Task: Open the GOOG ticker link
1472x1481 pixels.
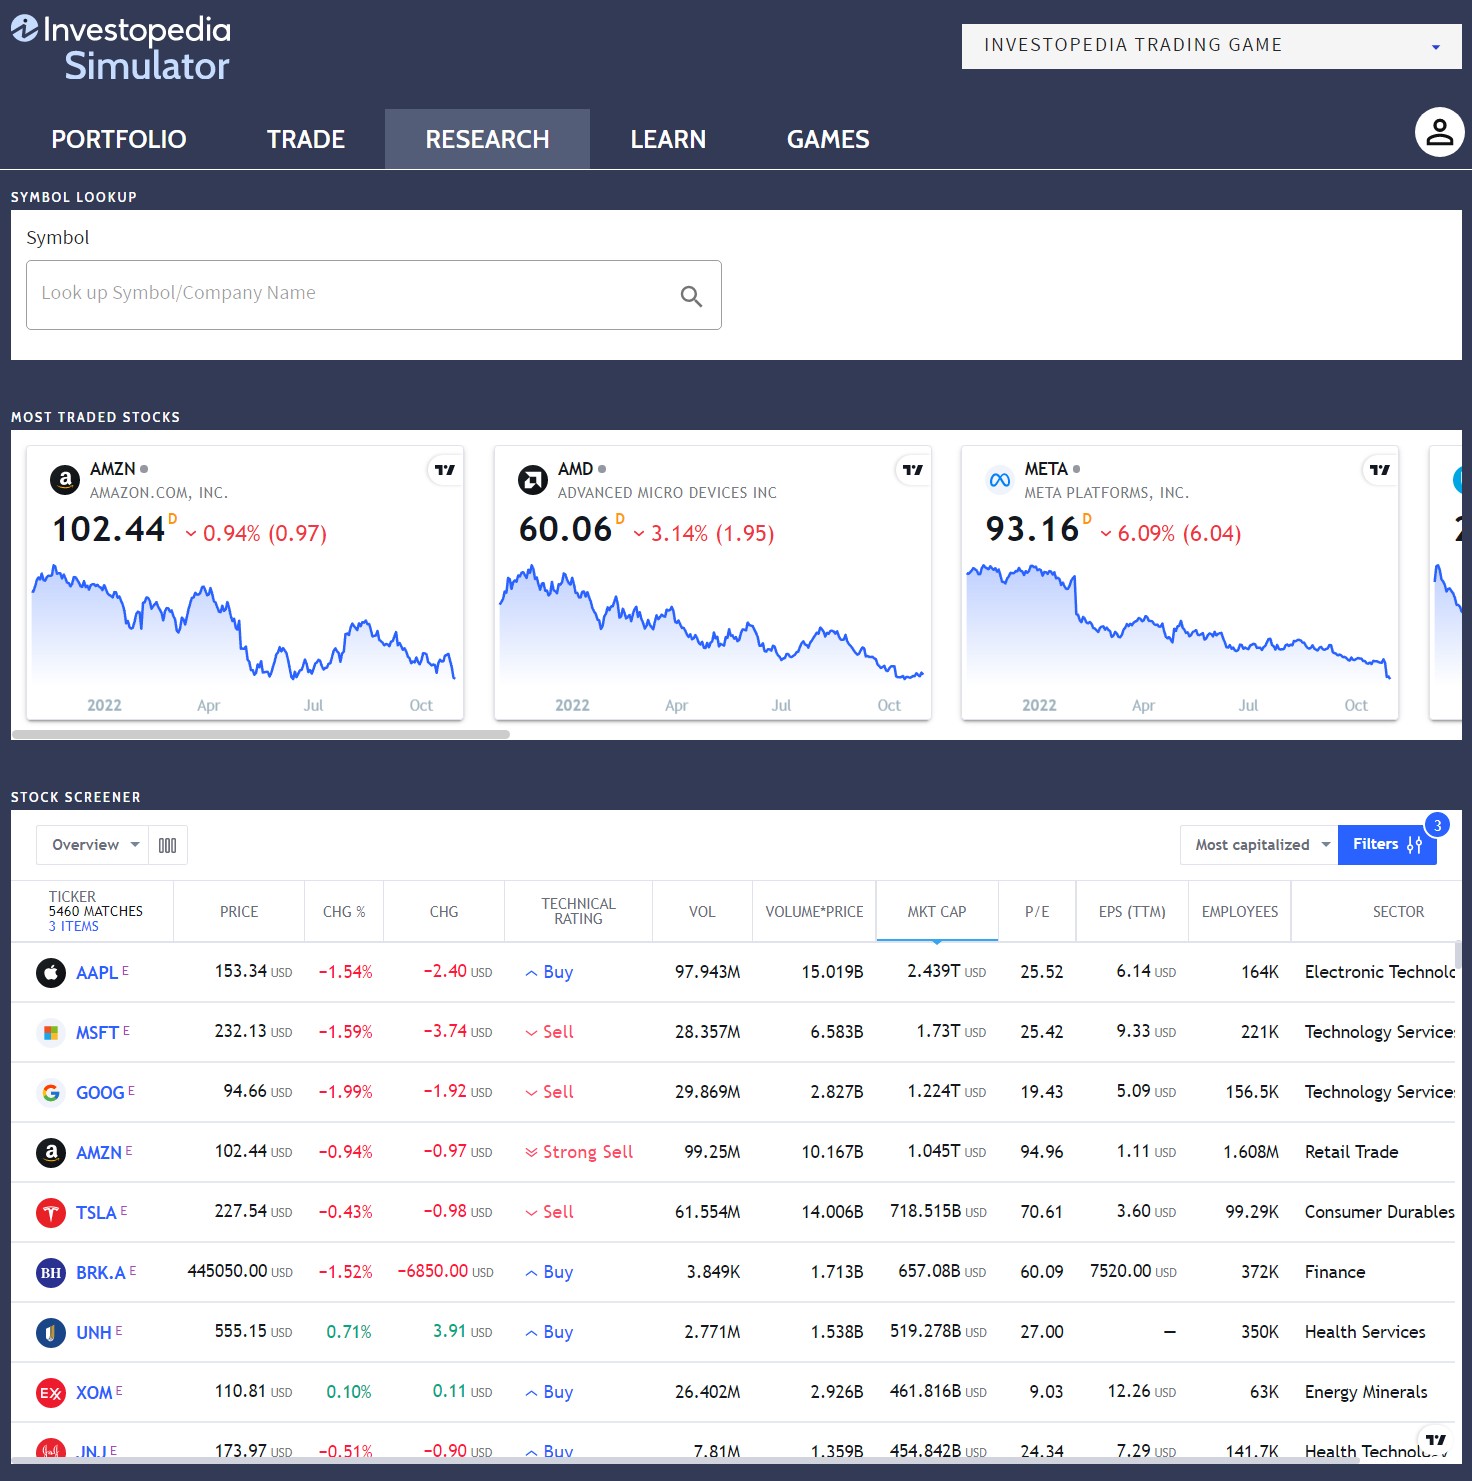Action: pyautogui.click(x=100, y=1092)
